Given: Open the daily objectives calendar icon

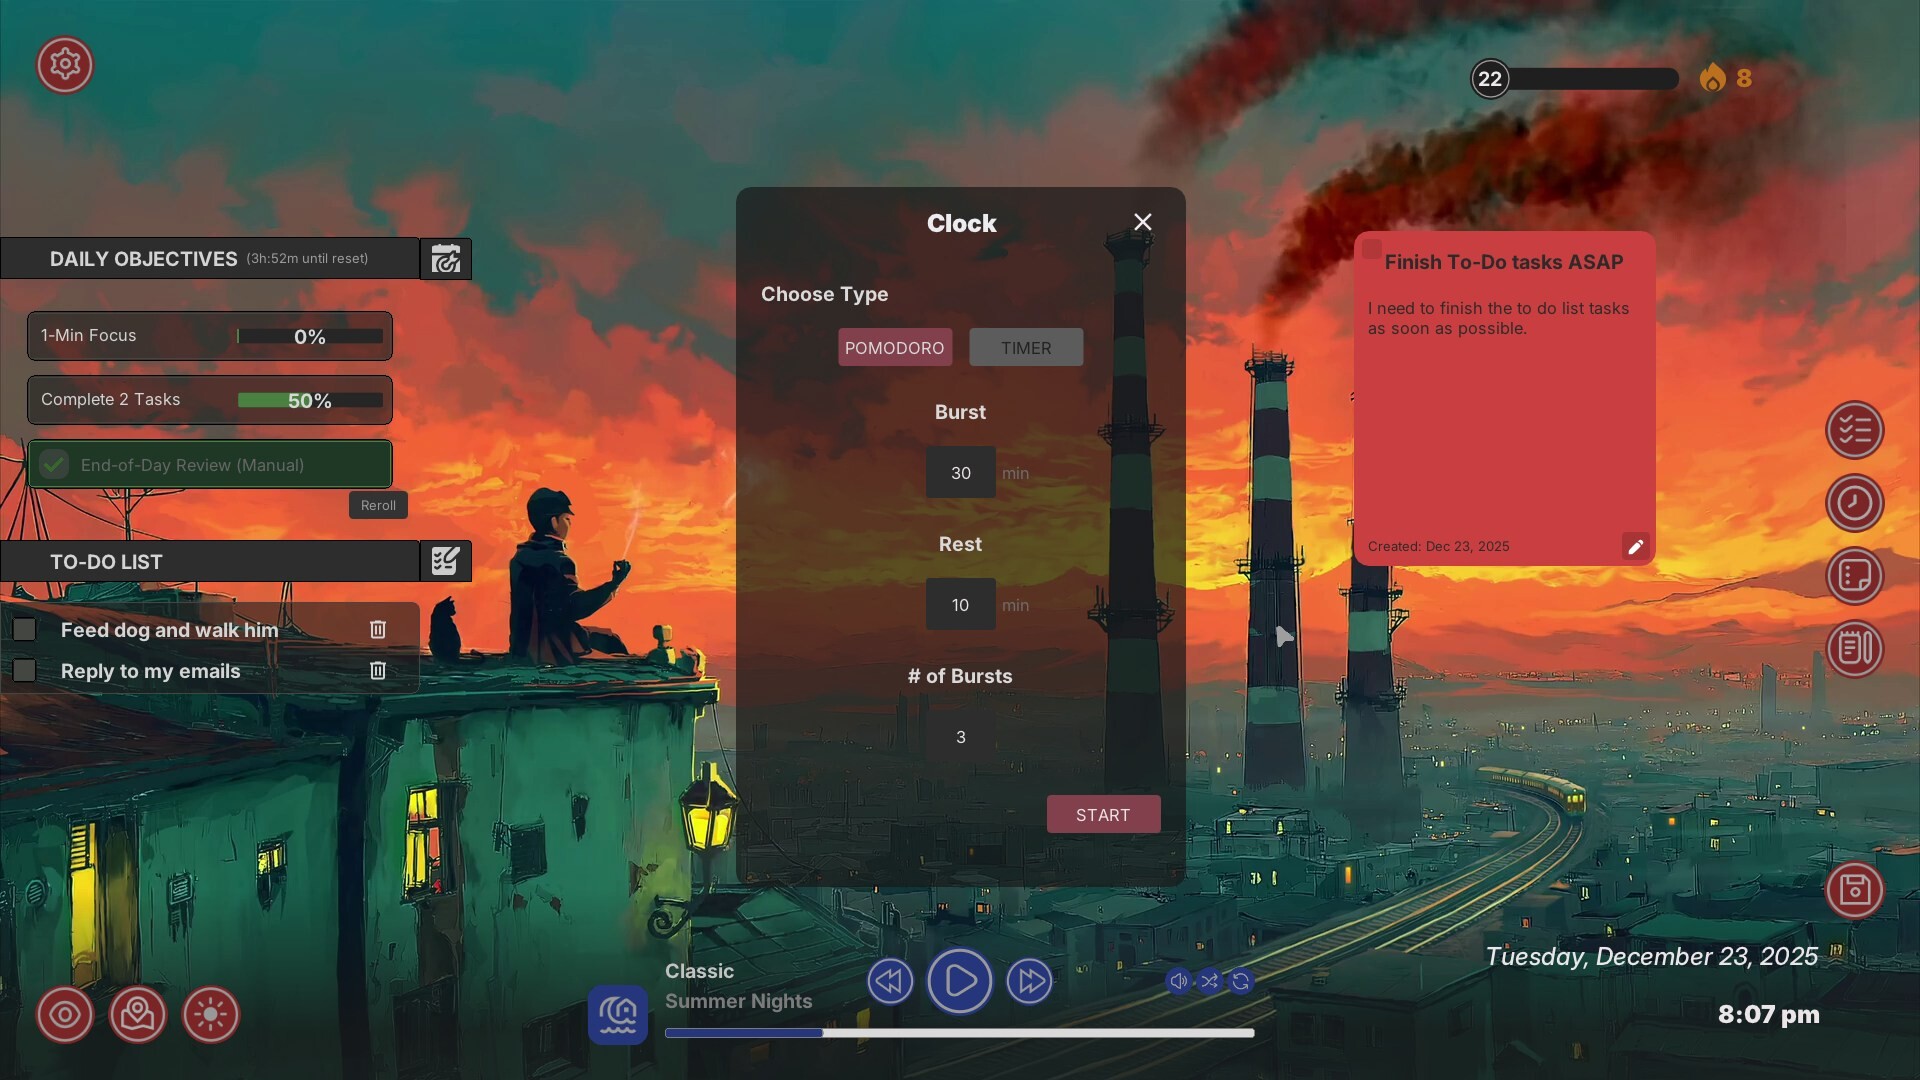Looking at the screenshot, I should [x=445, y=258].
